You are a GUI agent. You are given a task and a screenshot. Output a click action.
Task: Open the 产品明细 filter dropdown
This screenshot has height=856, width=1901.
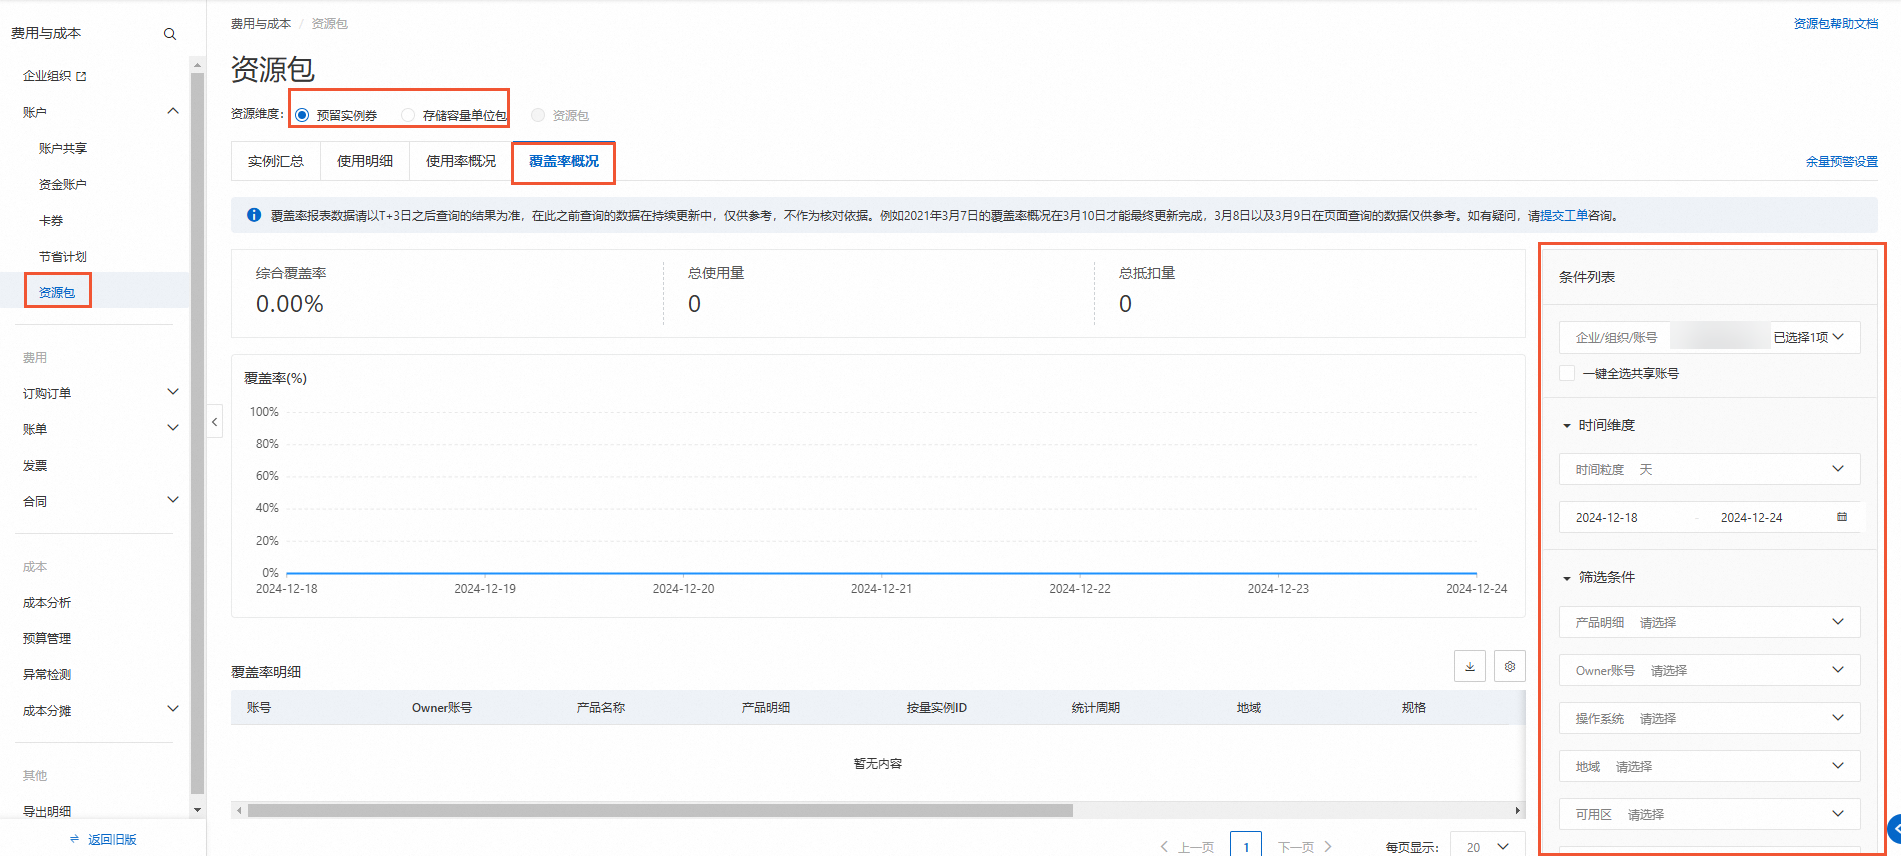[x=1709, y=622]
